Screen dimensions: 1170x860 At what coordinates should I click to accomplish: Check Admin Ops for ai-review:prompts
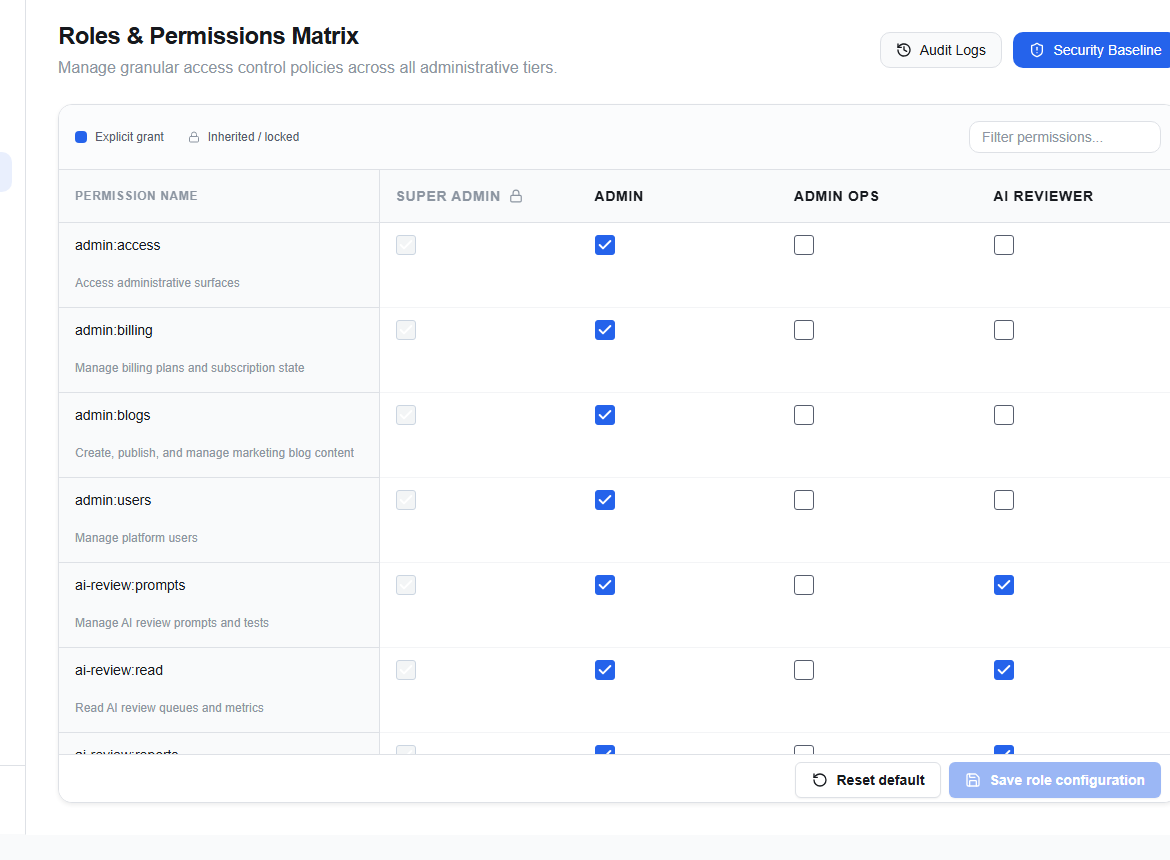[x=804, y=586]
